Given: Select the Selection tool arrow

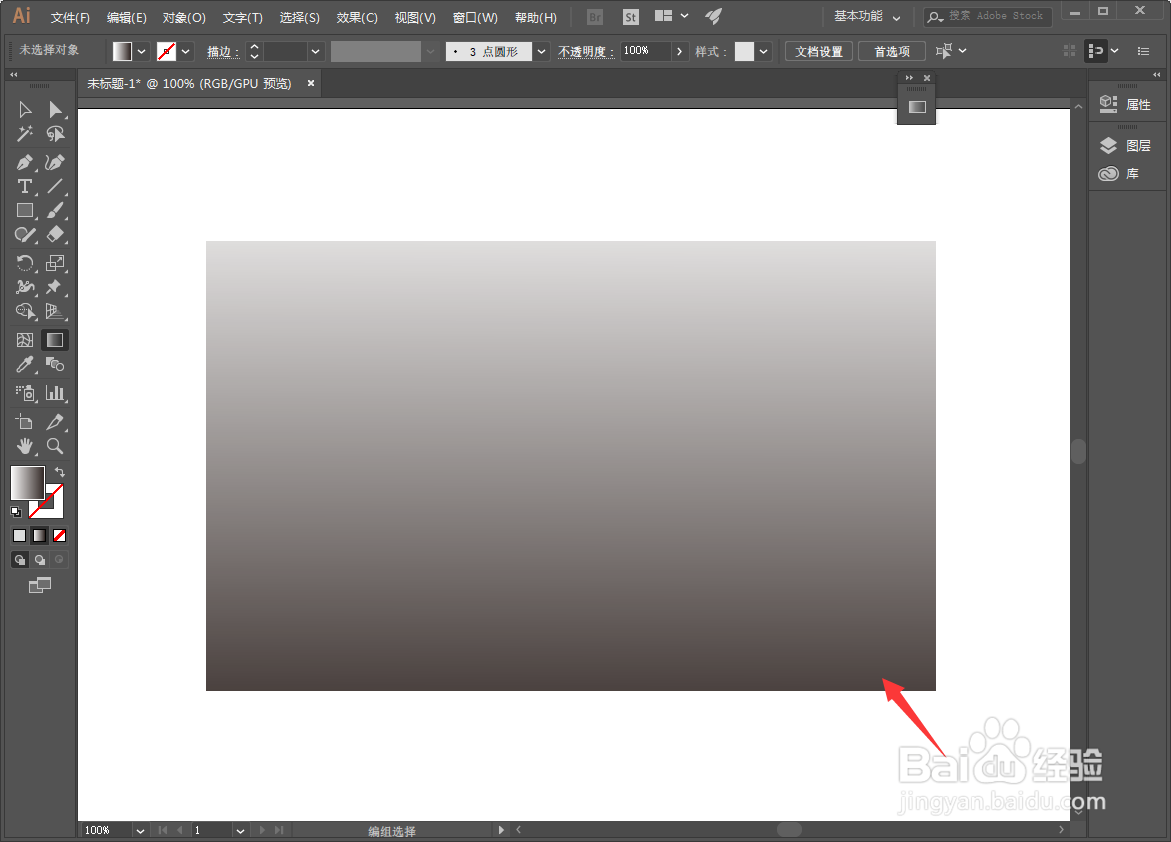Looking at the screenshot, I should (x=25, y=110).
